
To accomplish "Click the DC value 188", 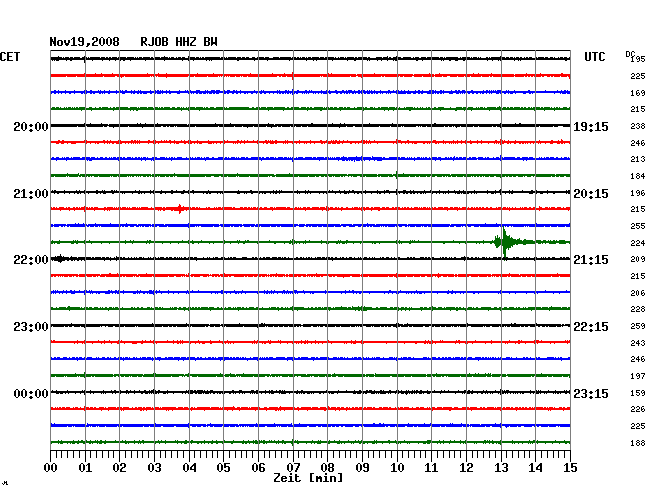I will point(638,443).
